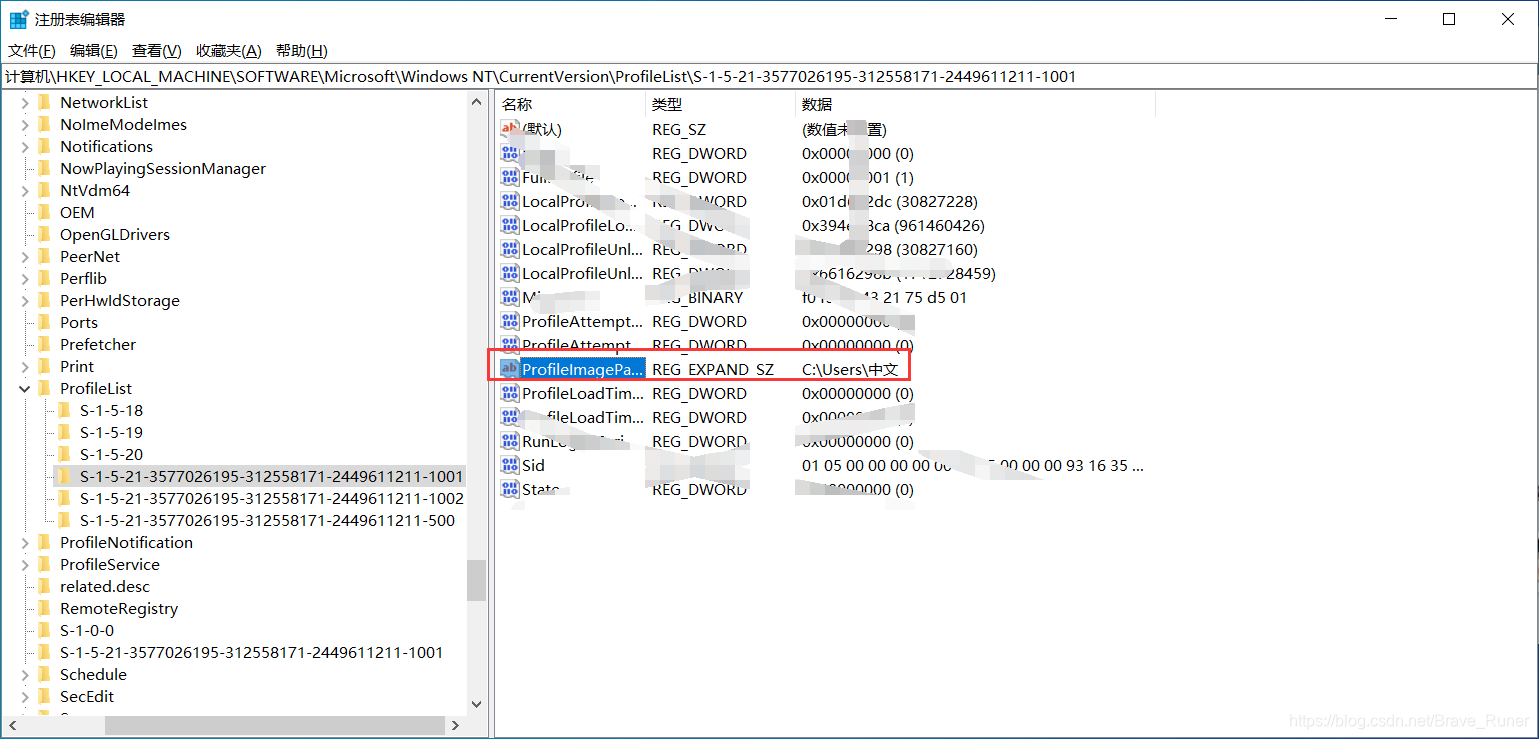Expand the PerHwIdStorage key
Viewport: 1539px width, 739px height.
pyautogui.click(x=25, y=300)
